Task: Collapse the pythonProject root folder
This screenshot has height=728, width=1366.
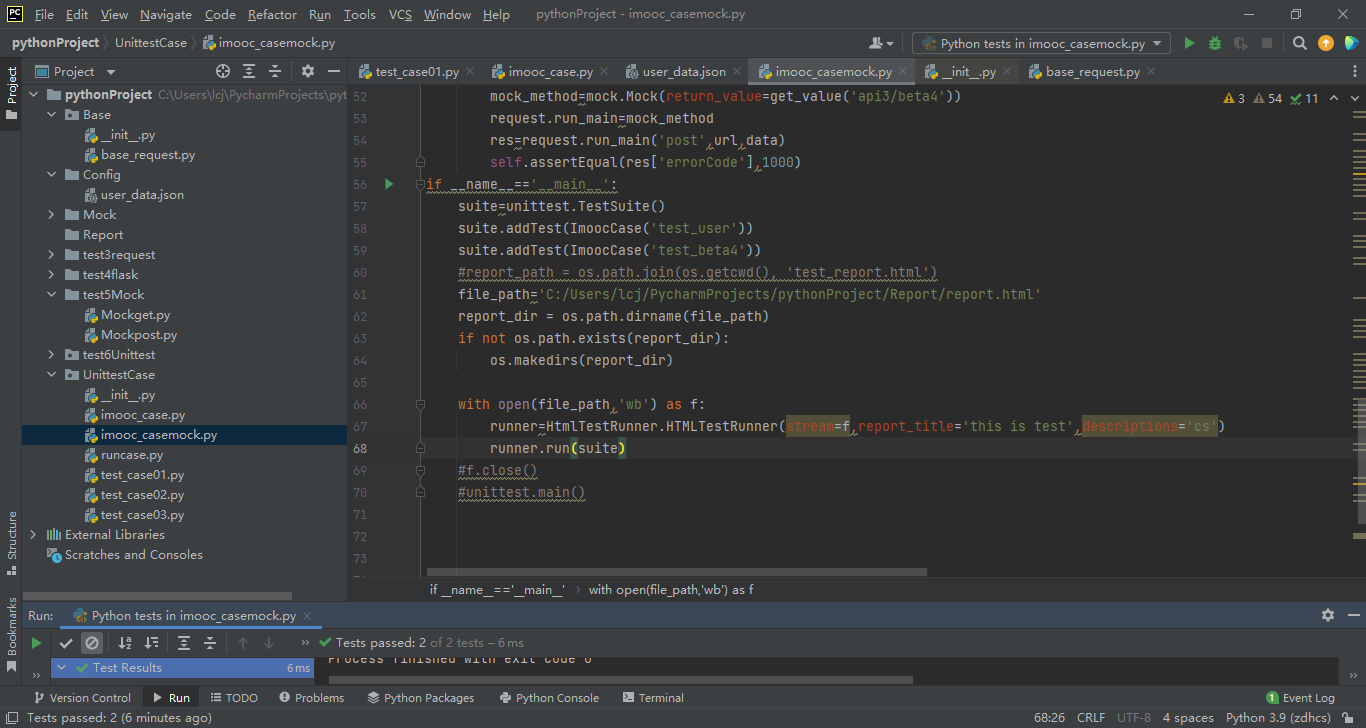Action: (x=33, y=94)
